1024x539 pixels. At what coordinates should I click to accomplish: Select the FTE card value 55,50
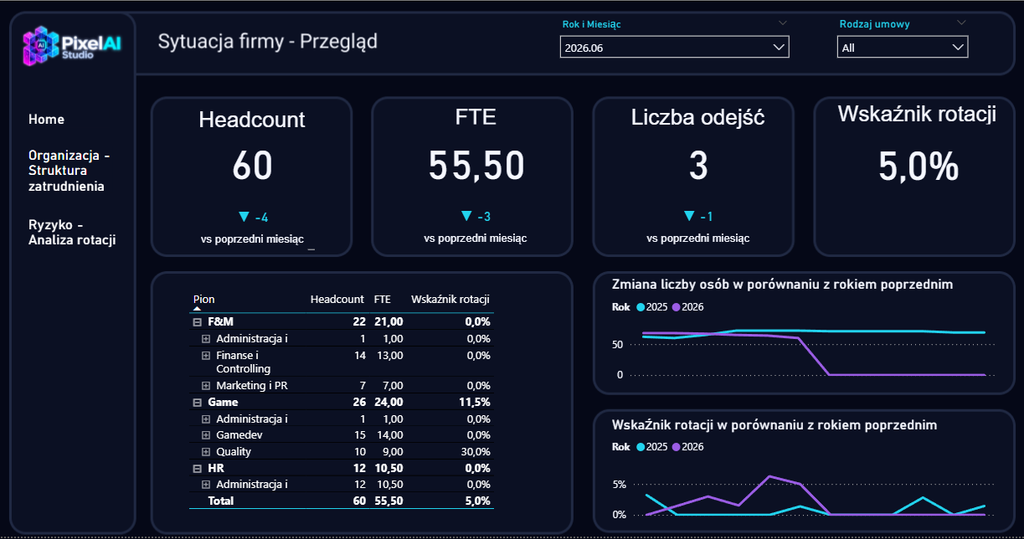[x=476, y=166]
